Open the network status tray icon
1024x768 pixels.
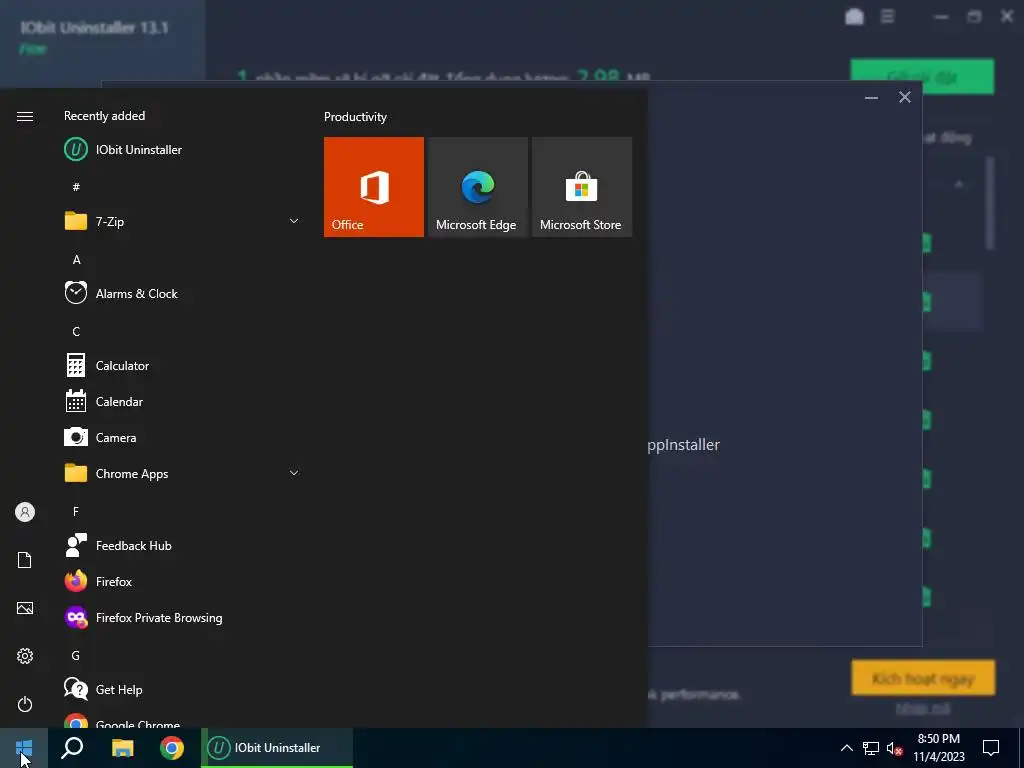(x=871, y=748)
